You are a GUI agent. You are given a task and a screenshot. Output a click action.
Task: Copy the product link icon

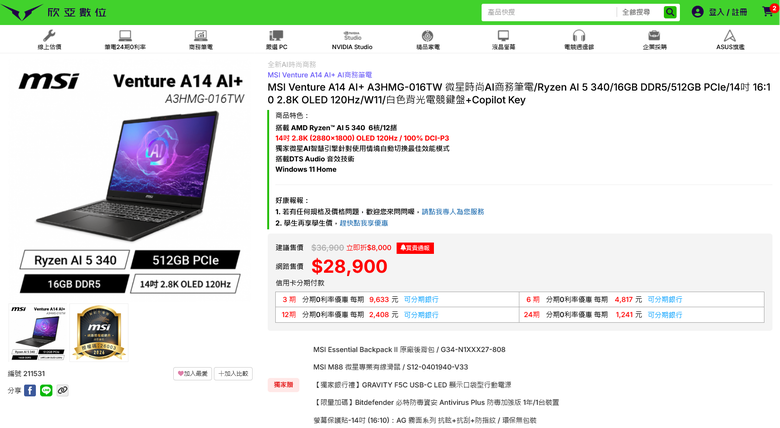[x=62, y=391]
